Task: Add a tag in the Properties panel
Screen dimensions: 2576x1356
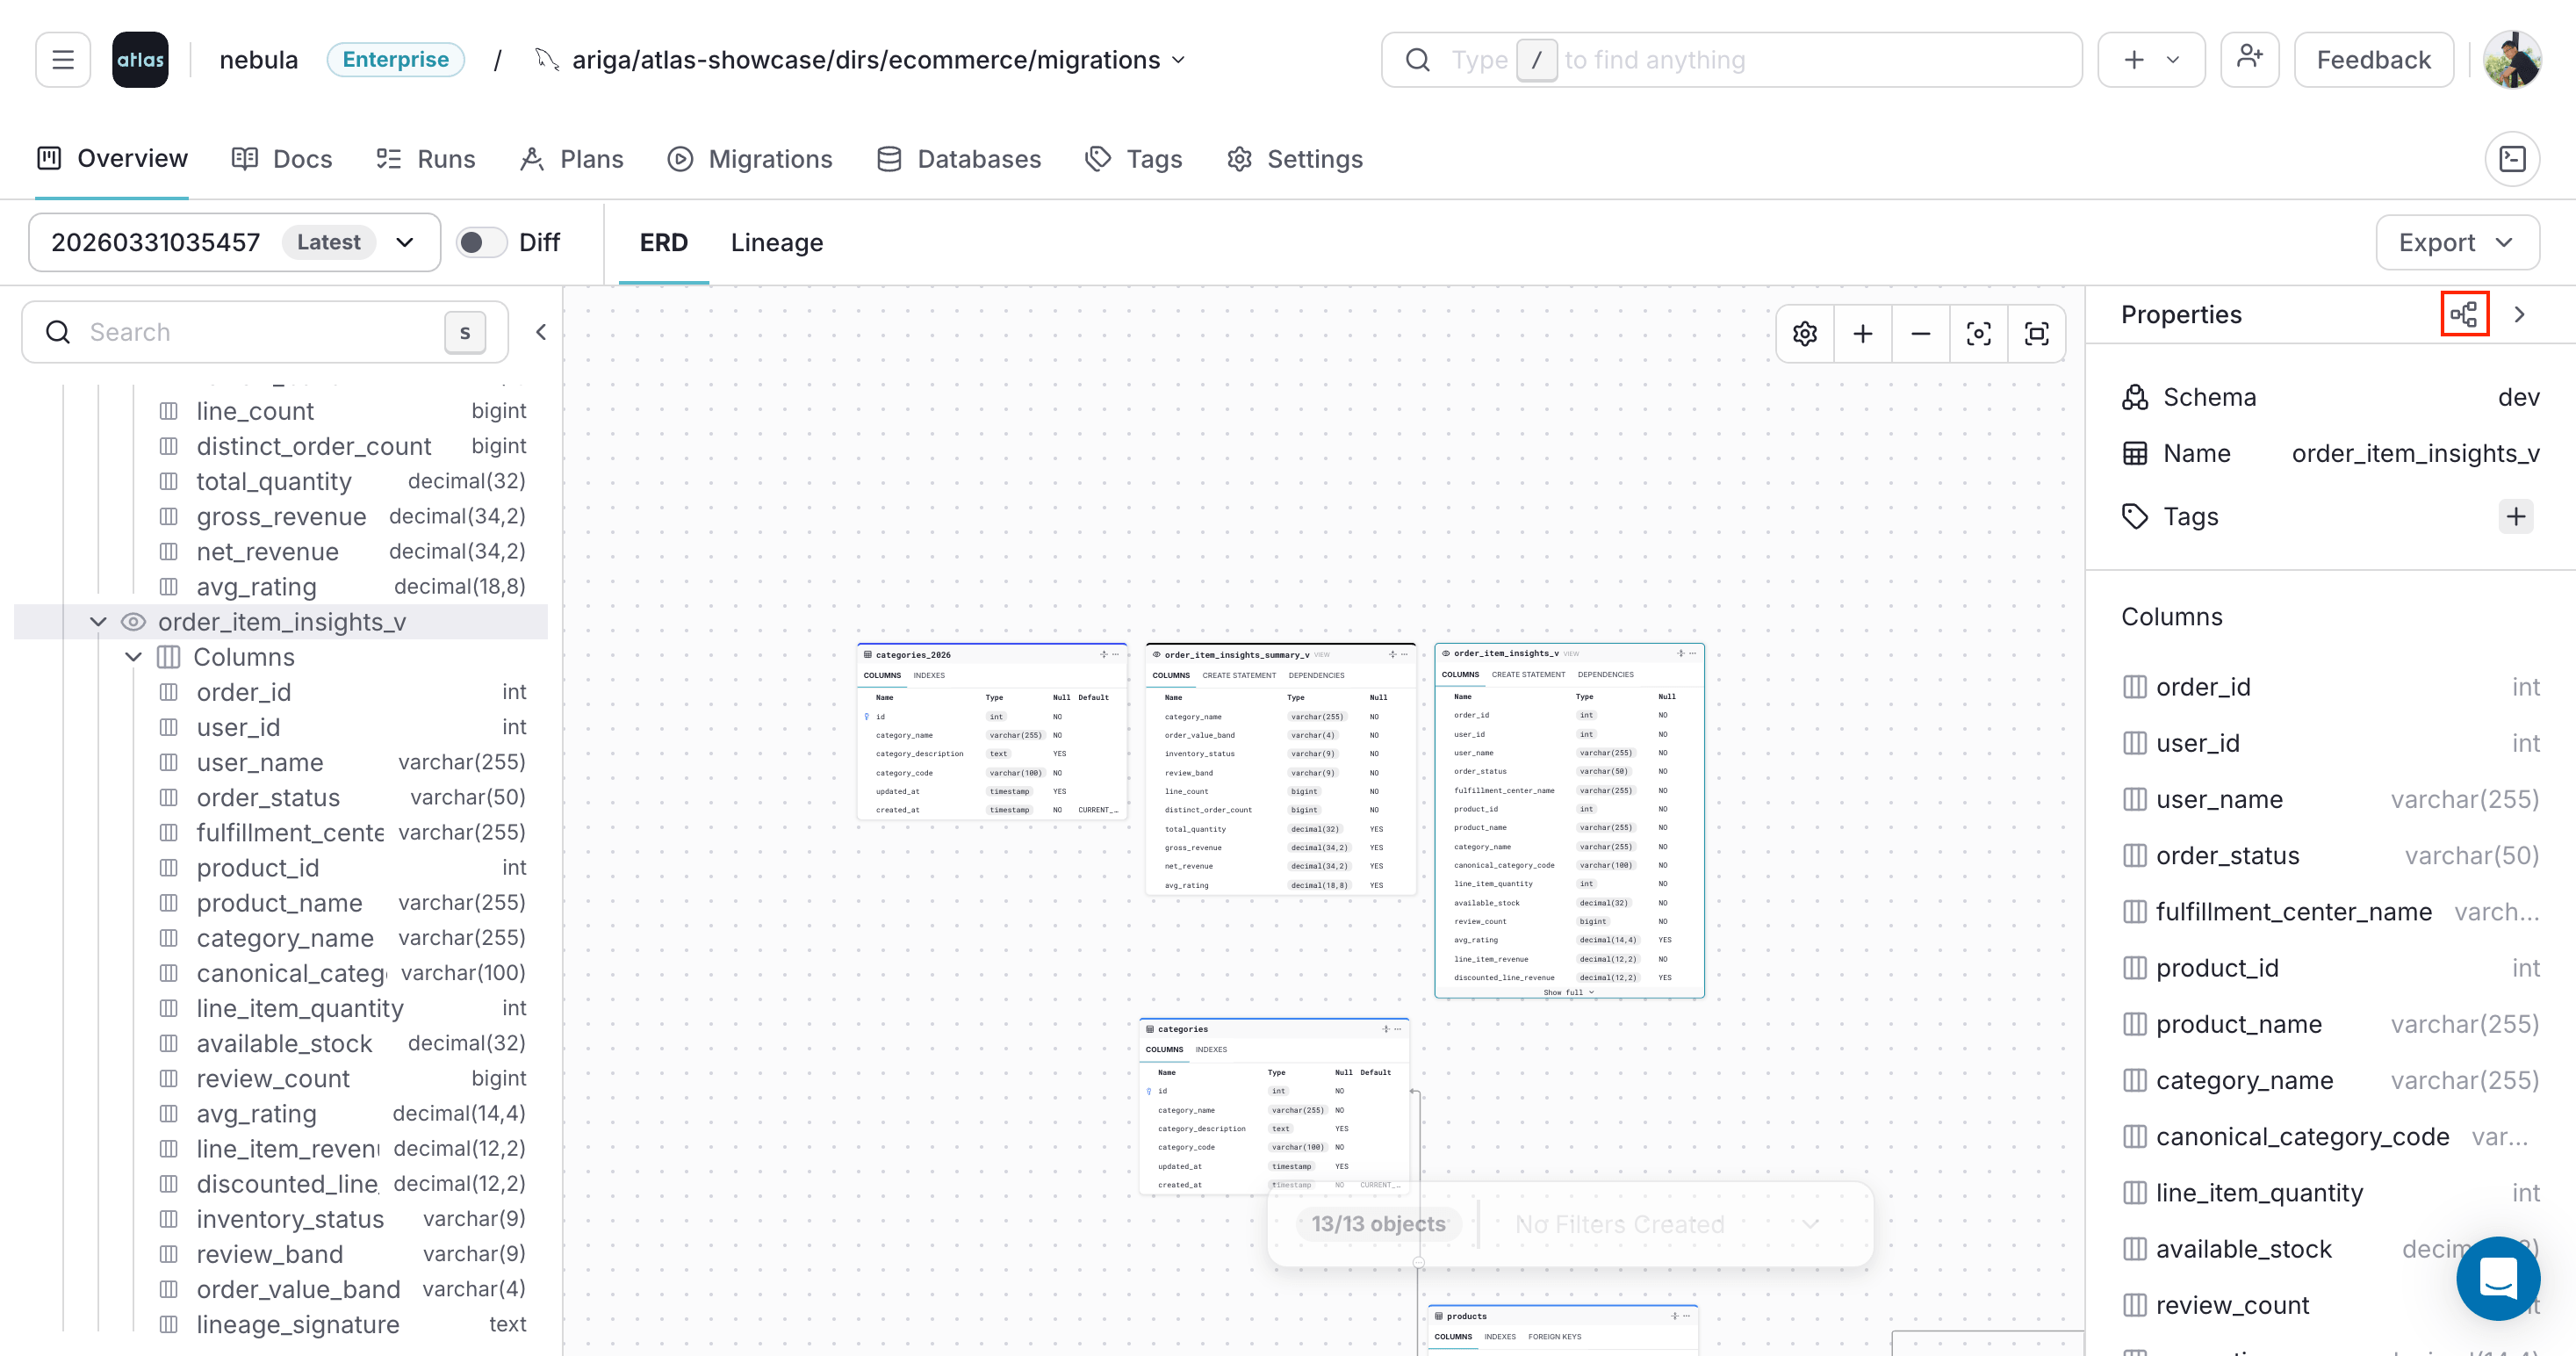Action: [2517, 516]
